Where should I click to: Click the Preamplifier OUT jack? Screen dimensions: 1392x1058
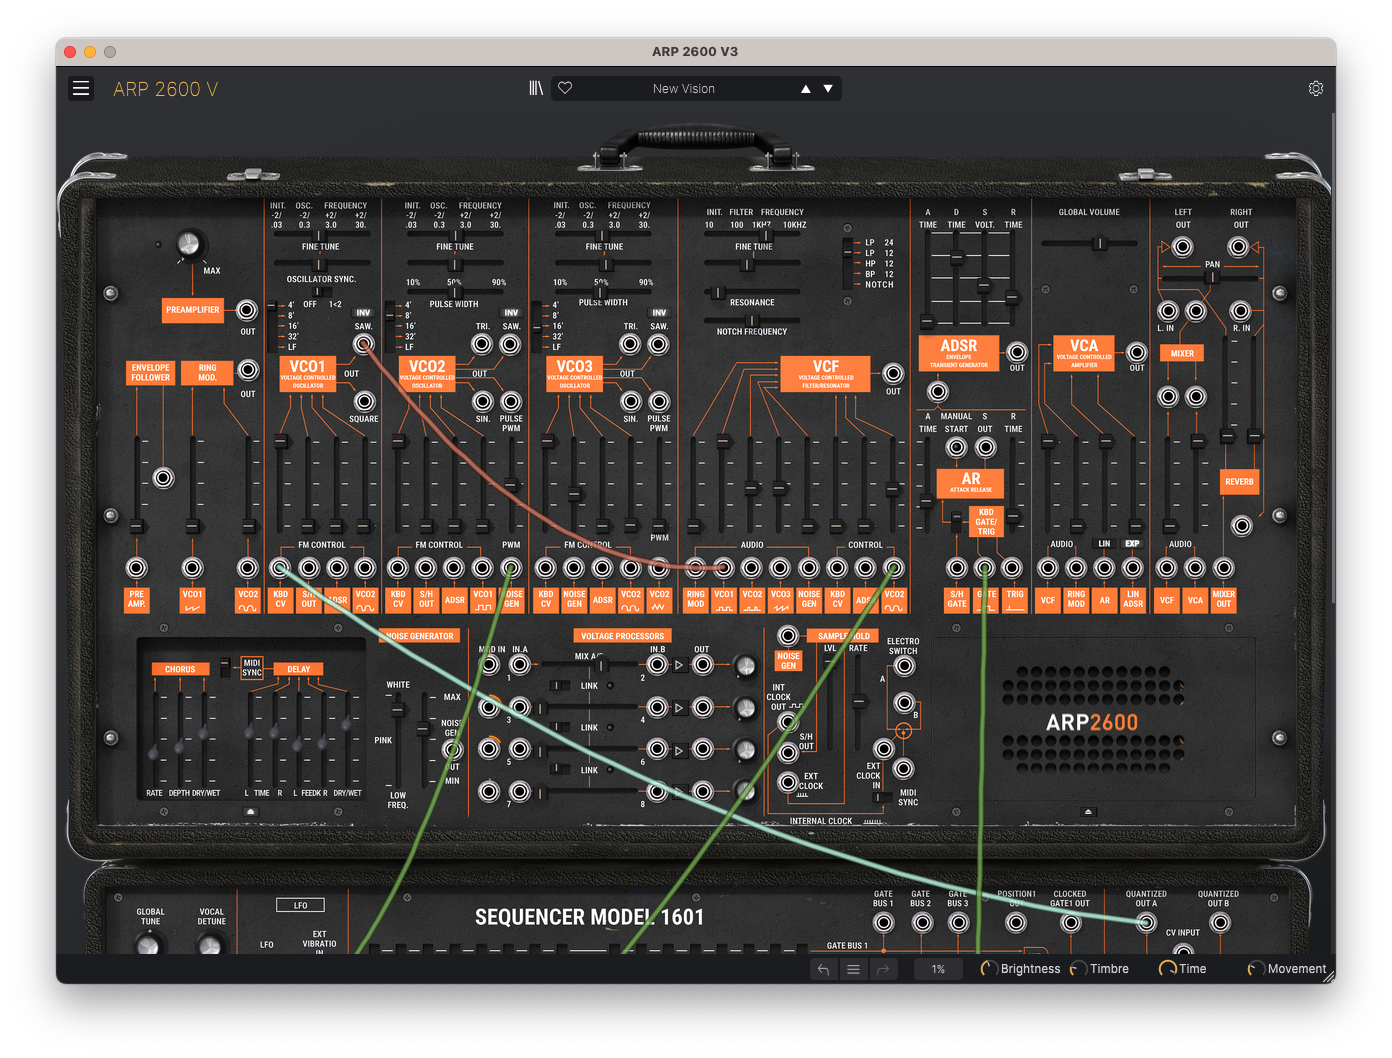247,310
